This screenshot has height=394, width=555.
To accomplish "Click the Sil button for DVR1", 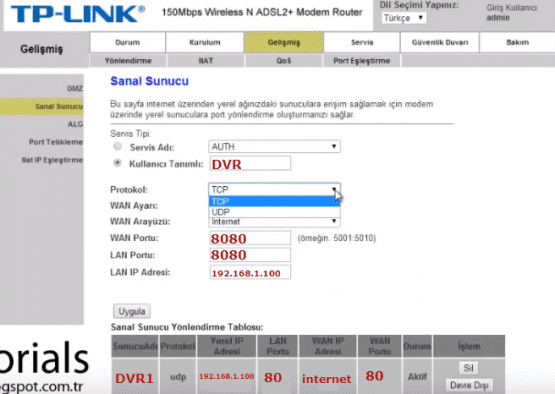I will (469, 368).
